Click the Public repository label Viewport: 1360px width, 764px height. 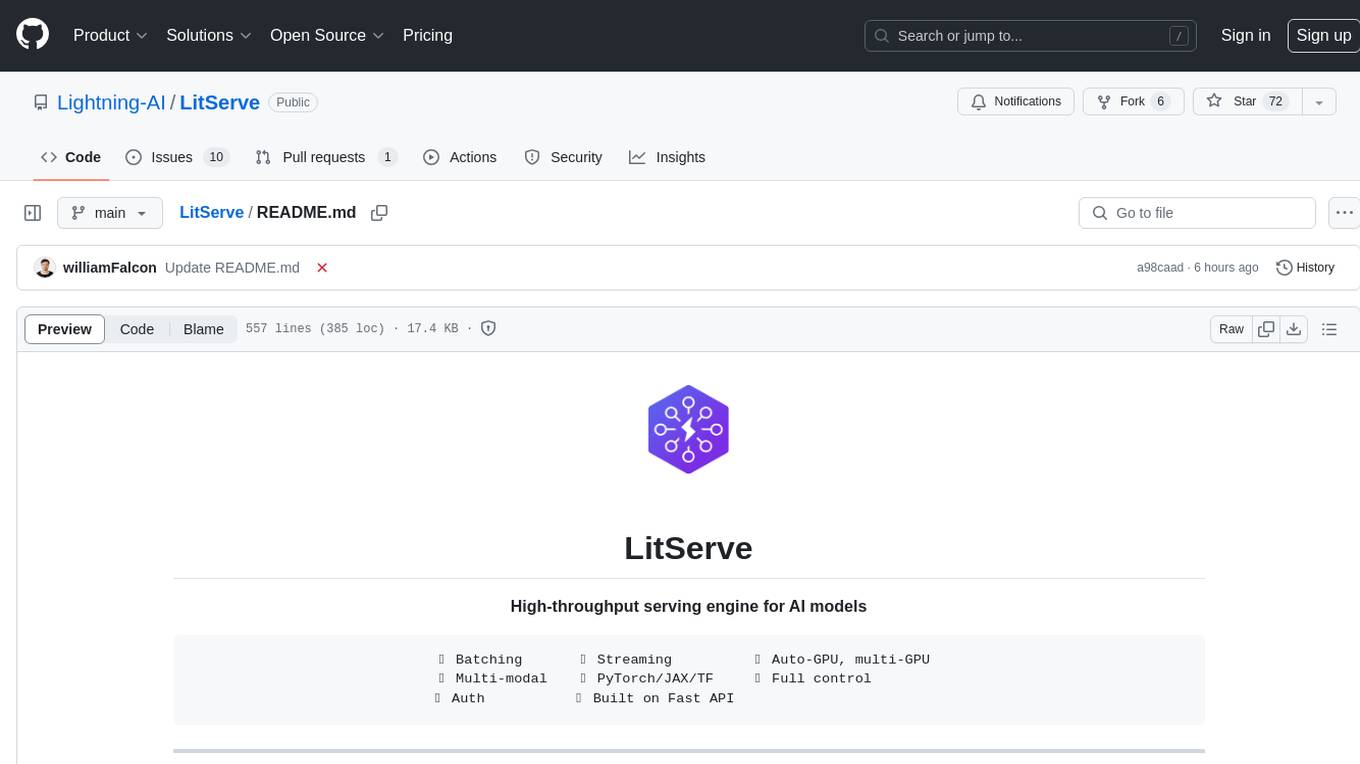[x=293, y=102]
